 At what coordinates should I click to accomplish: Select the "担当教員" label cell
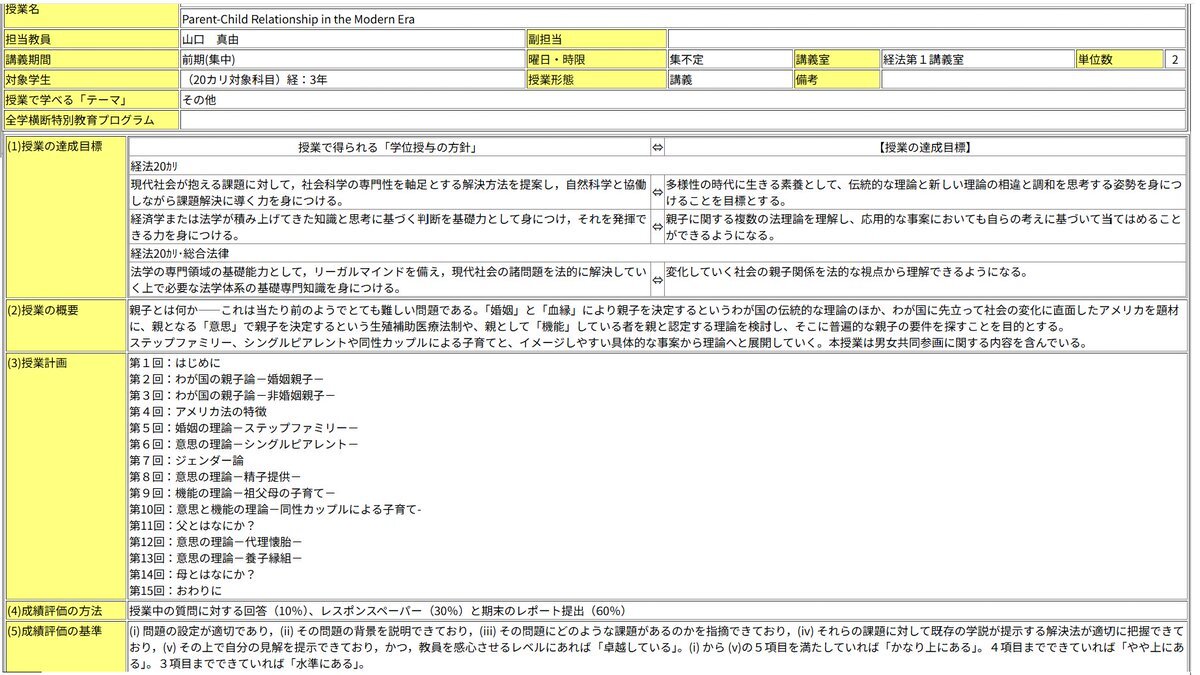91,39
